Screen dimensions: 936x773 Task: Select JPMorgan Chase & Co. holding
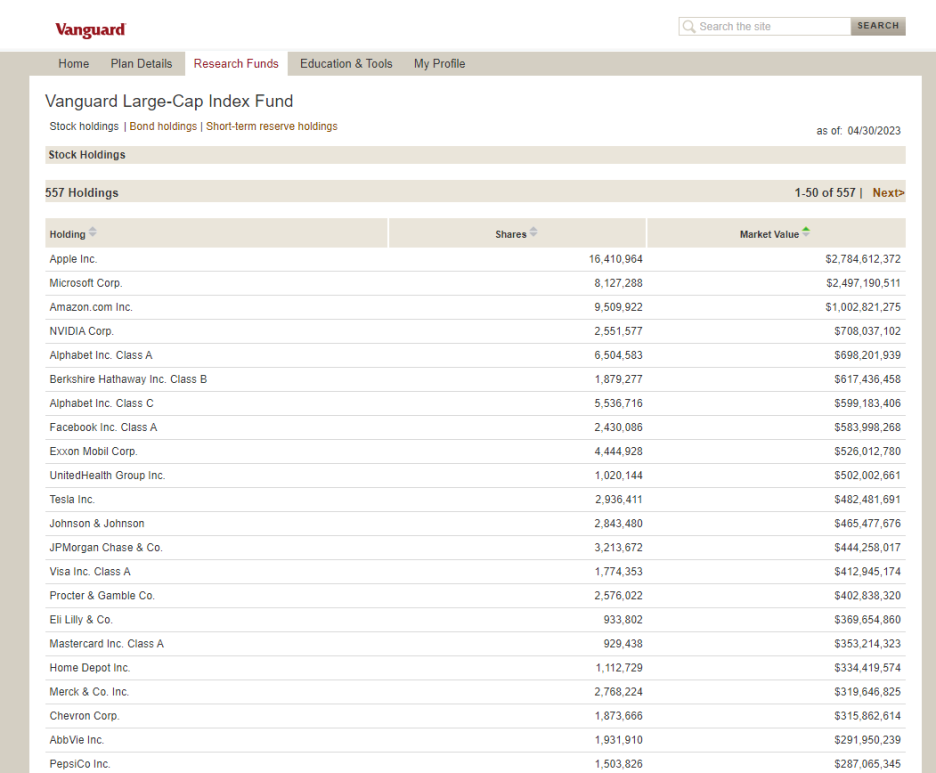106,547
